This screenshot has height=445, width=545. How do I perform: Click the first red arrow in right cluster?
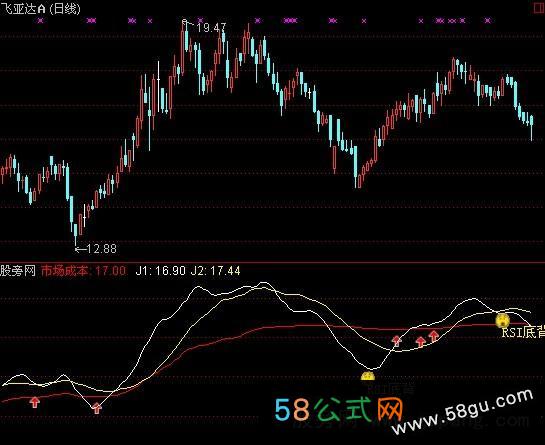397,341
